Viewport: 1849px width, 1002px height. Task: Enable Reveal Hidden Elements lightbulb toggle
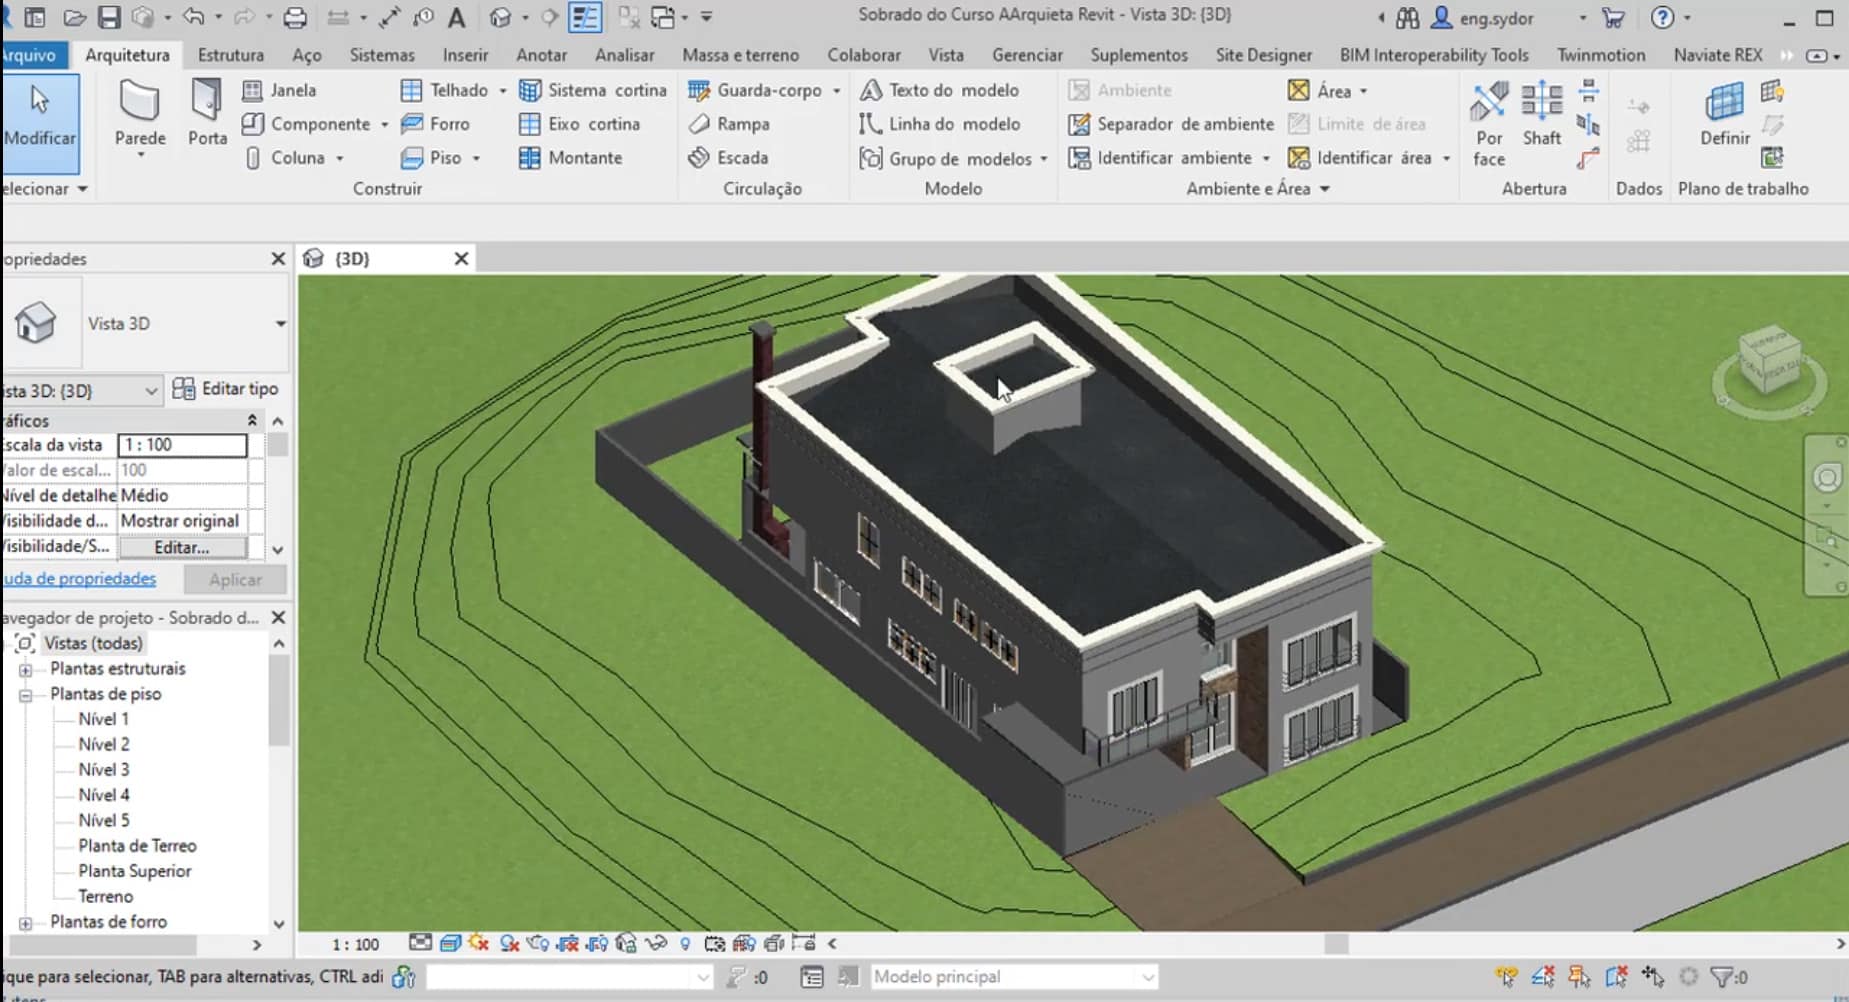tap(685, 942)
